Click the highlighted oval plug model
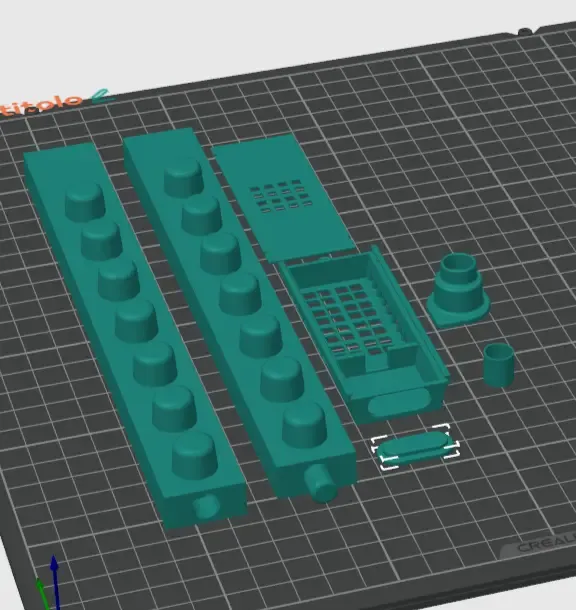Image resolution: width=576 pixels, height=610 pixels. point(415,447)
